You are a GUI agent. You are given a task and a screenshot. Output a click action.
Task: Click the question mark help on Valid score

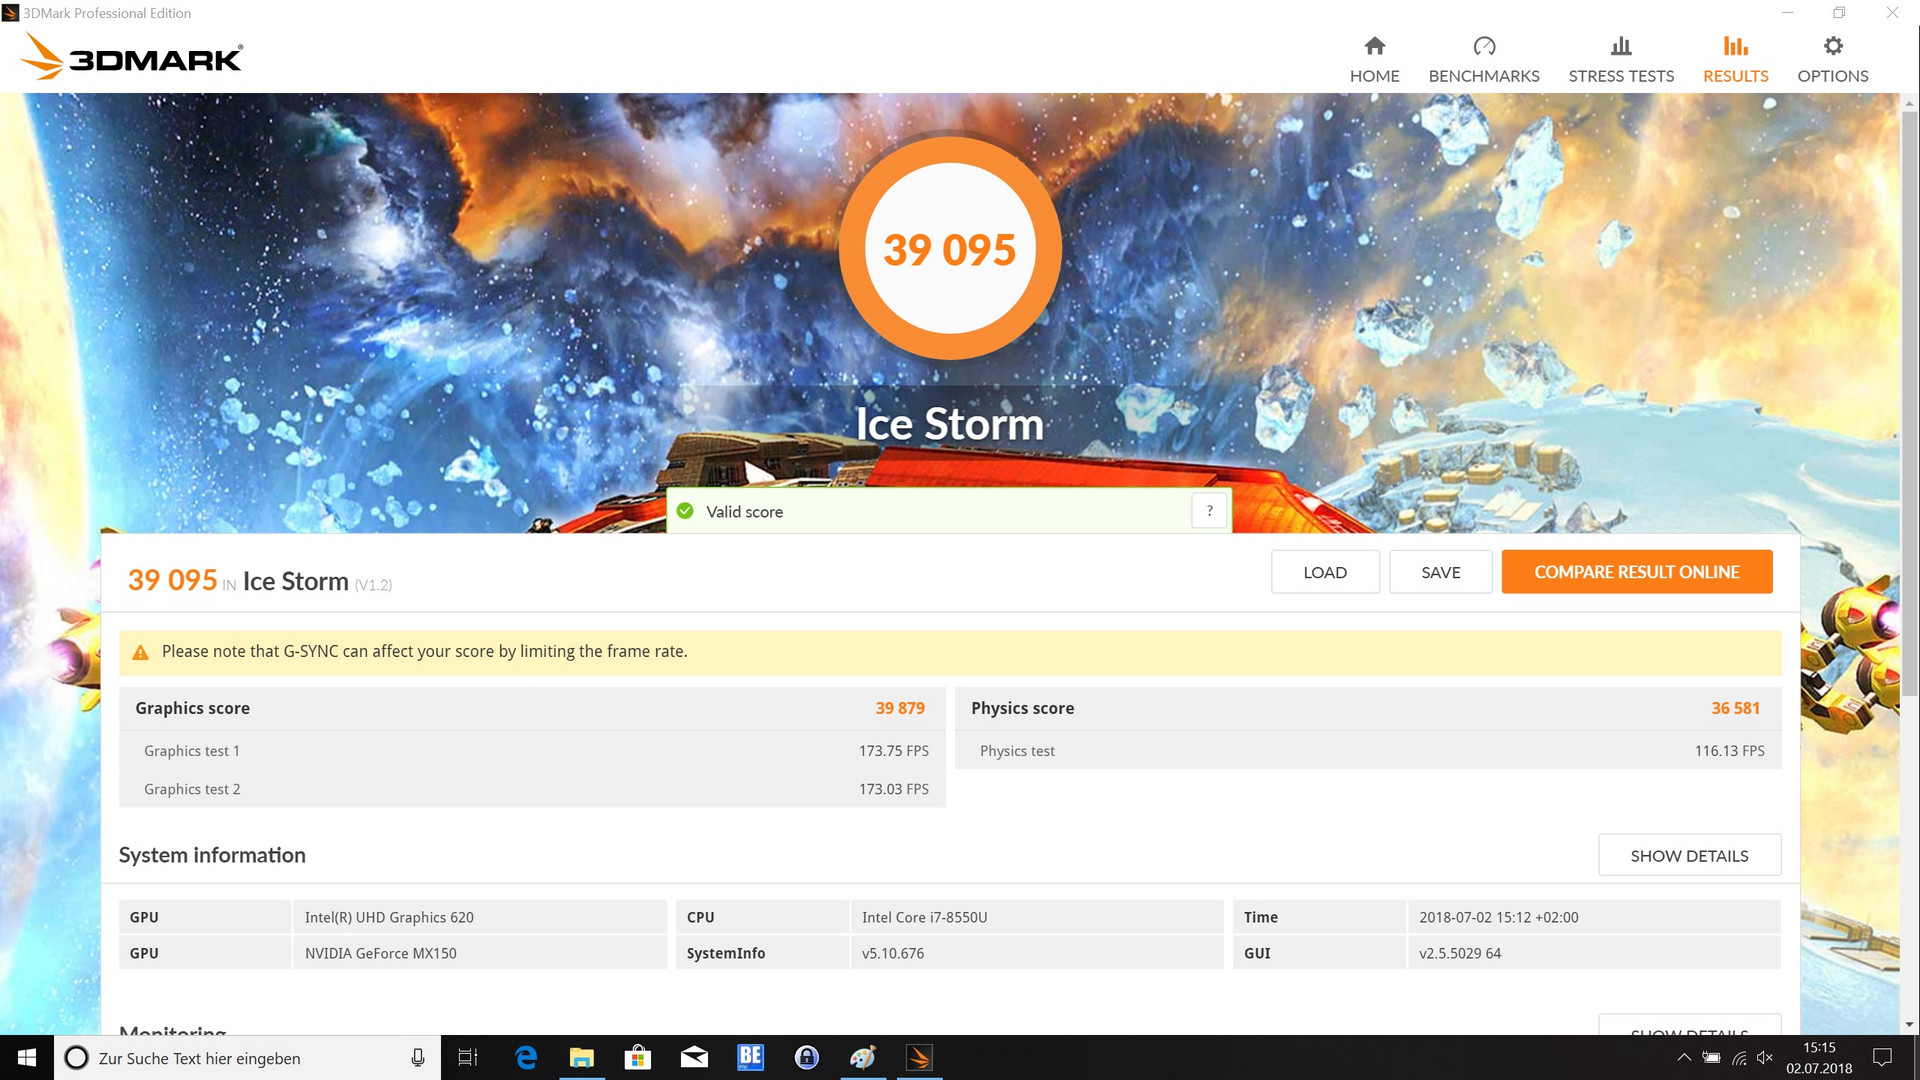point(1209,511)
